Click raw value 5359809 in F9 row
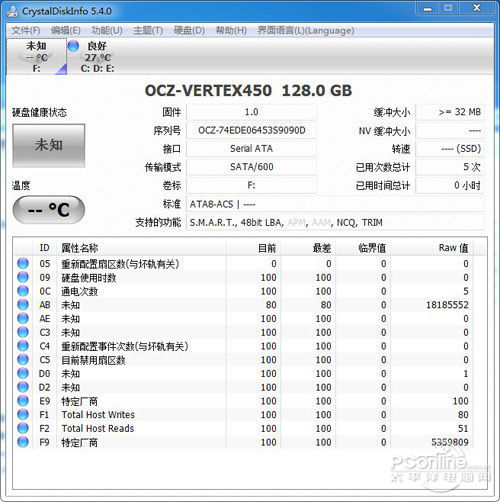500x502 pixels. 450,442
